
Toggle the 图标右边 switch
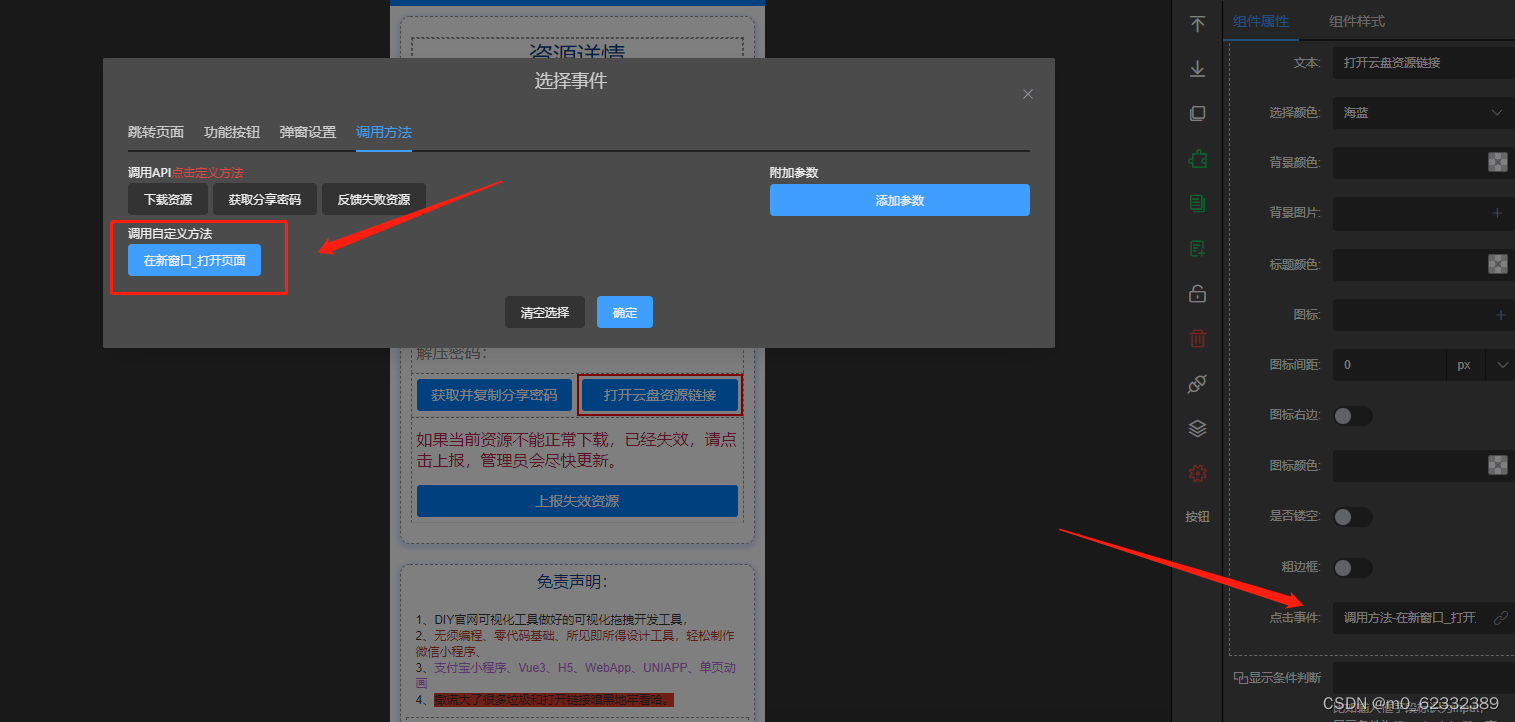click(1352, 415)
